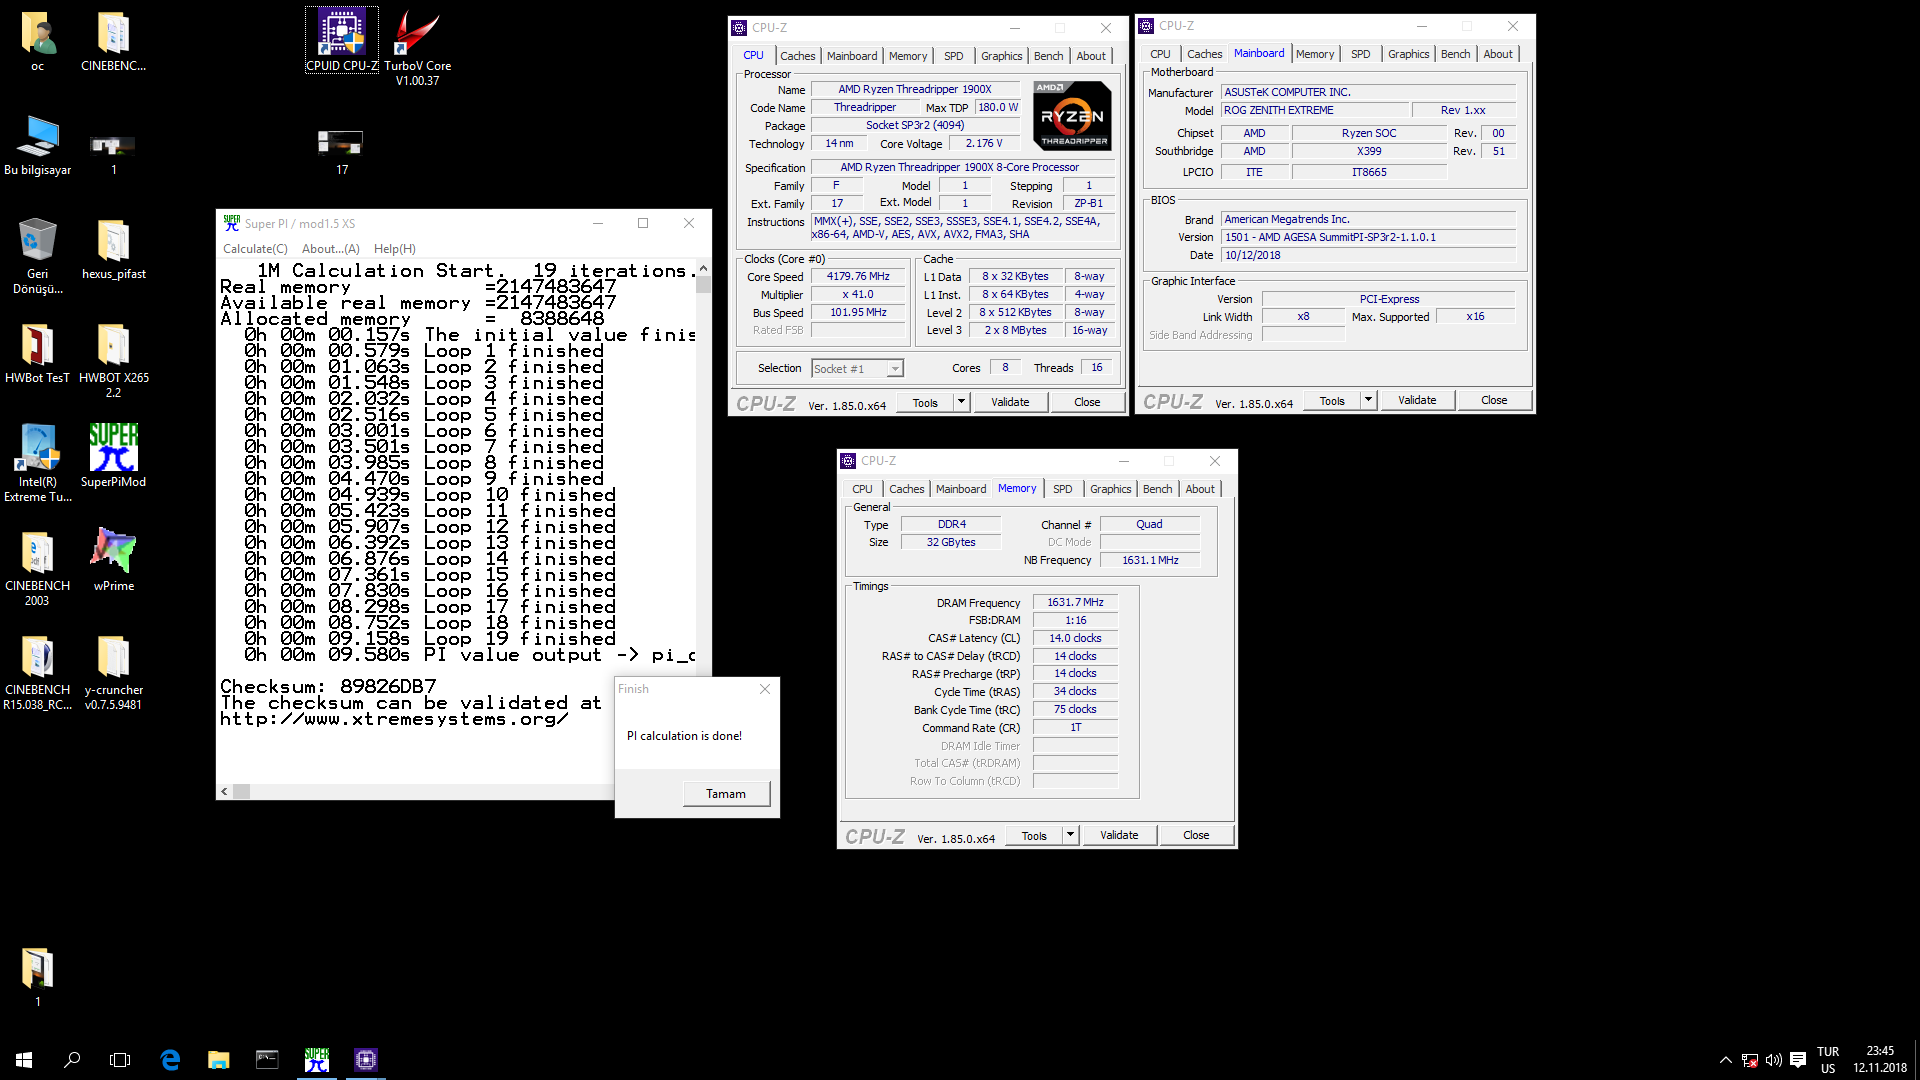This screenshot has height=1080, width=1920.
Task: Open the Windows Start menu
Action: pyautogui.click(x=24, y=1059)
